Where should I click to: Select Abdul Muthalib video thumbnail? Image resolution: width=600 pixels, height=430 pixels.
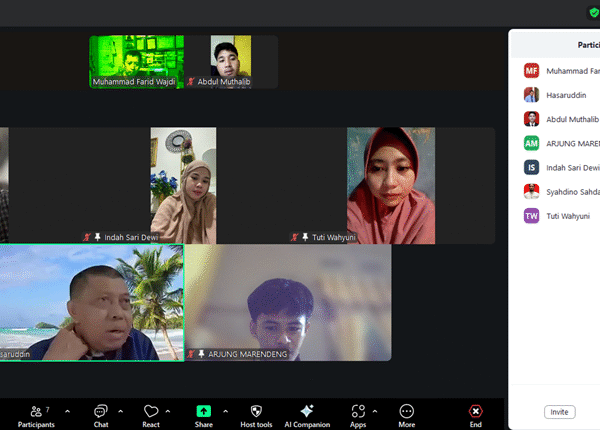231,62
